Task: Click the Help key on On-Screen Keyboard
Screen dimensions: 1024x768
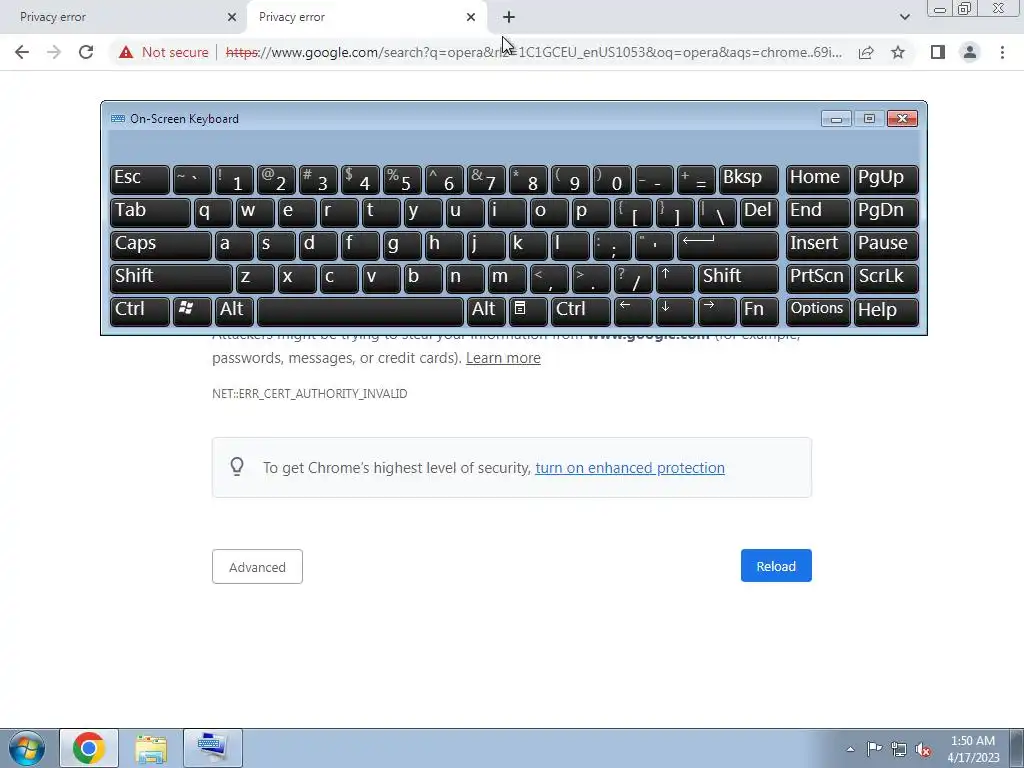Action: point(886,312)
